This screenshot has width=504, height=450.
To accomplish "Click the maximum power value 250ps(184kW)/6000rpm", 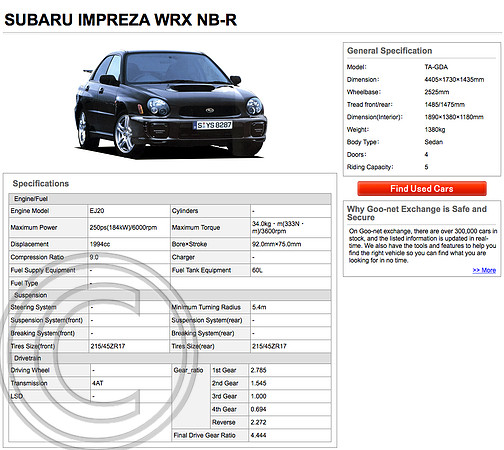I will (123, 227).
